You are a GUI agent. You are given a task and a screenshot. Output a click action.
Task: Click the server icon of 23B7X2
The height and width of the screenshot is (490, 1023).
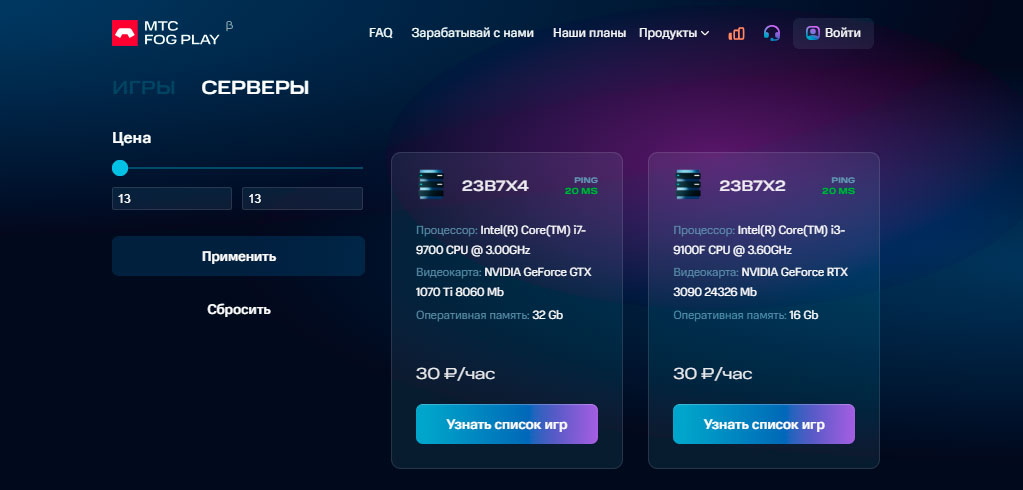pos(688,185)
